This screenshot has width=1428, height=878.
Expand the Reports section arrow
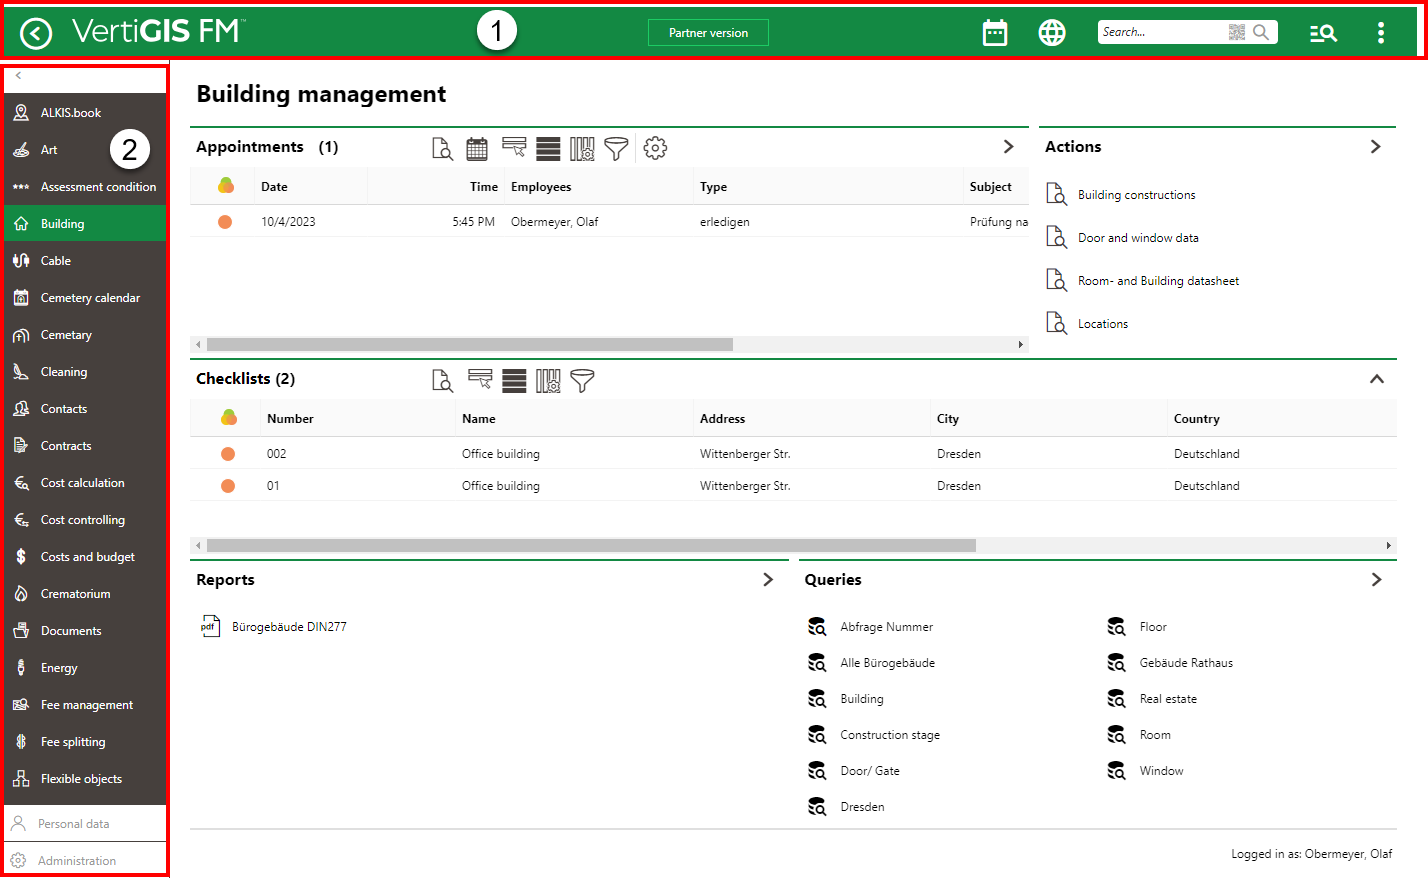[768, 580]
